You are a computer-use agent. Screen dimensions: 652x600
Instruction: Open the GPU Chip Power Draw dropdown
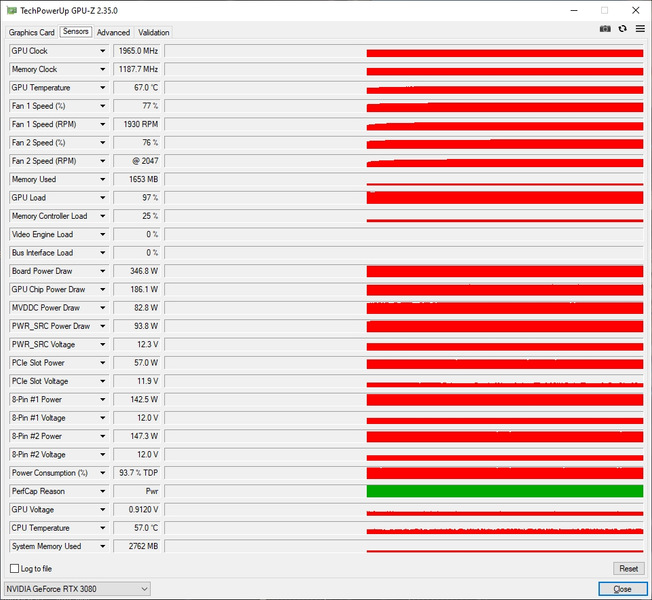coord(102,289)
